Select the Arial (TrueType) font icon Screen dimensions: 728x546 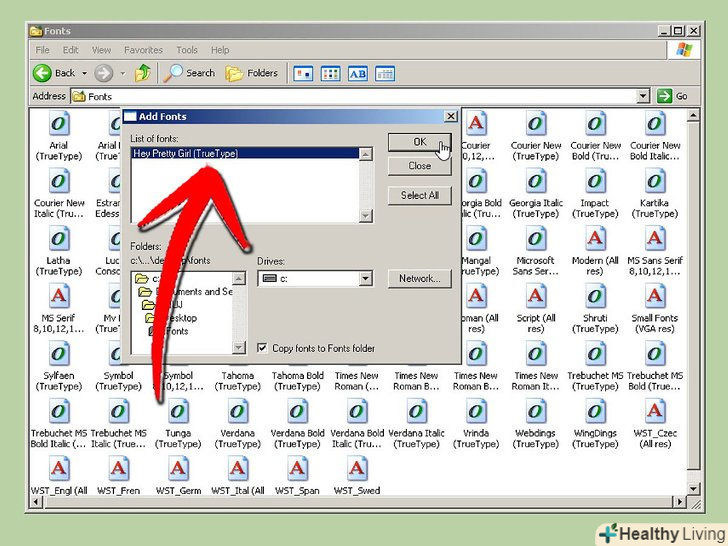click(x=59, y=124)
